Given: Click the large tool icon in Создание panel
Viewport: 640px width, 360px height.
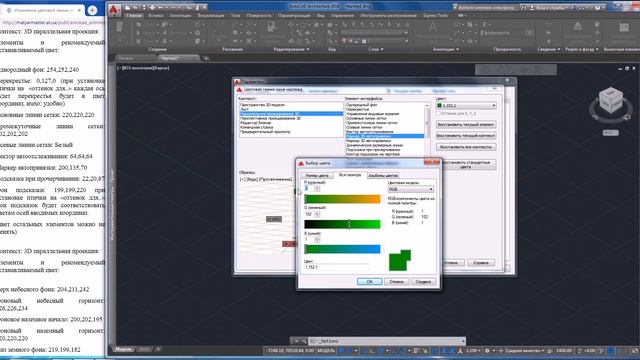Looking at the screenshot, I should (120, 28).
